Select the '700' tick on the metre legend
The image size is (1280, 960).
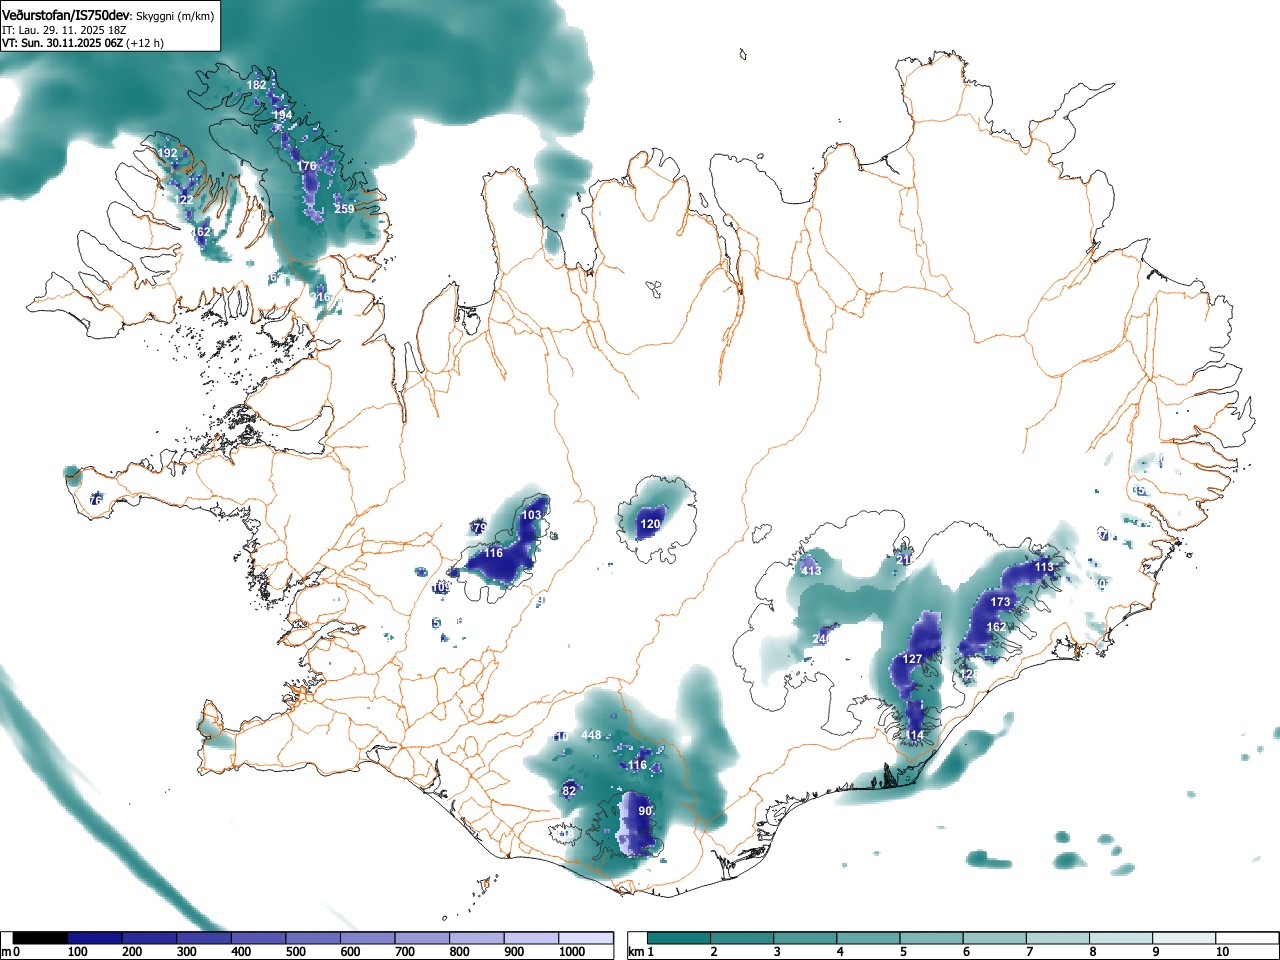405,952
